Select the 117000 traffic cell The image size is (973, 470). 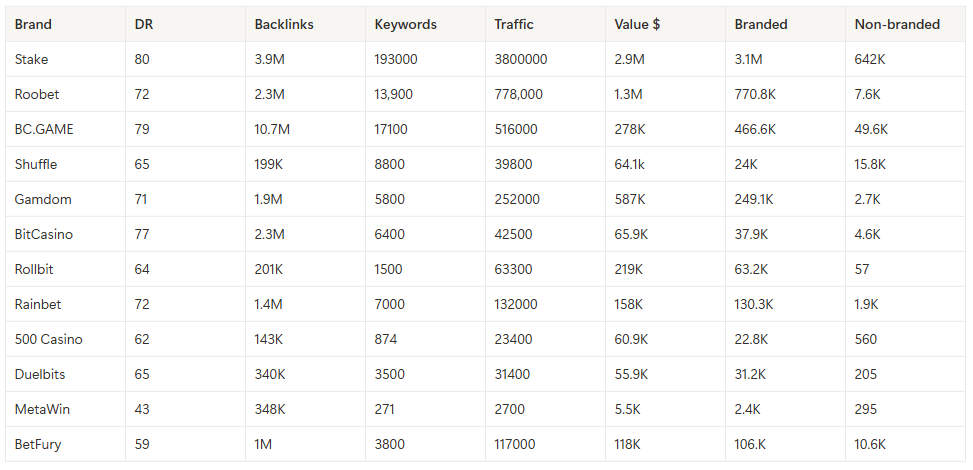[x=545, y=444]
